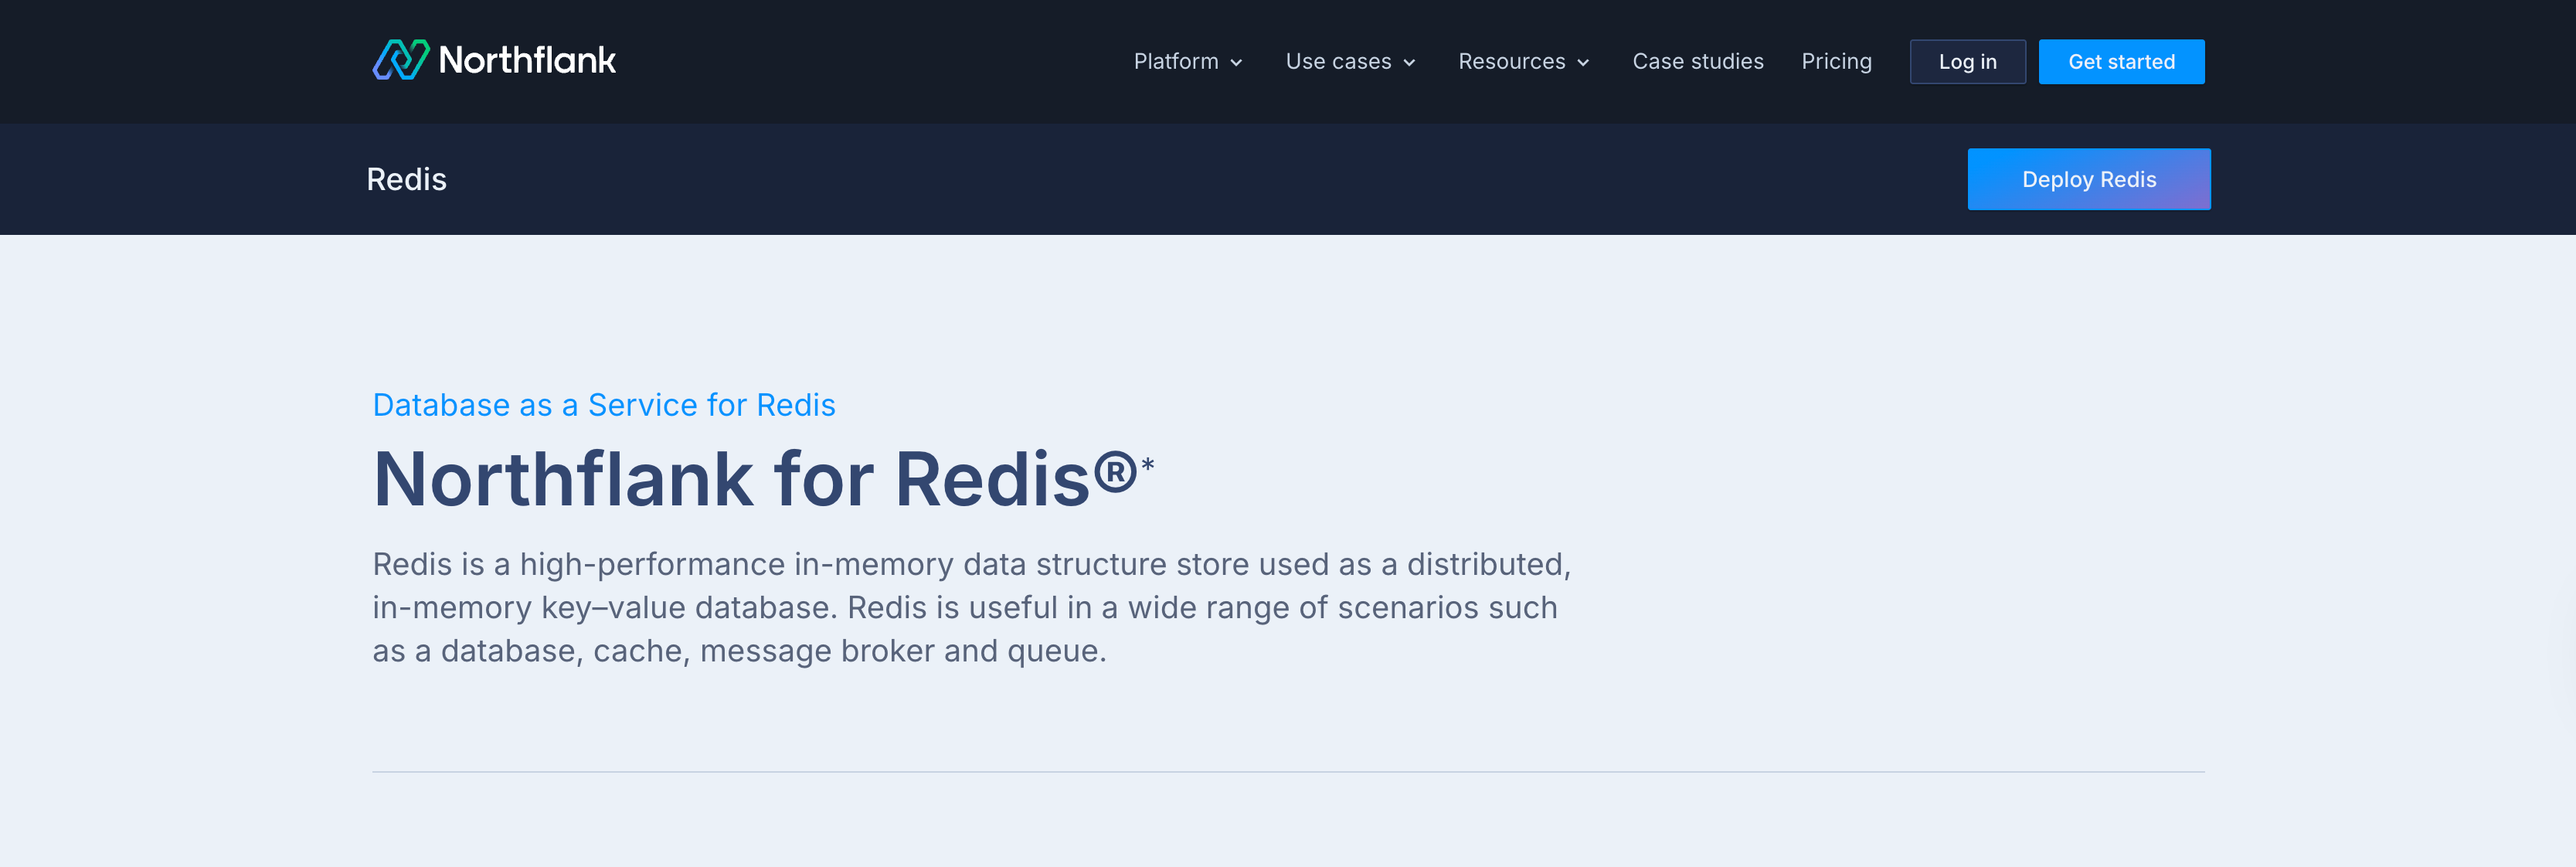The image size is (2576, 867).
Task: Click the green Northflank emblem in the navbar
Action: 402,61
